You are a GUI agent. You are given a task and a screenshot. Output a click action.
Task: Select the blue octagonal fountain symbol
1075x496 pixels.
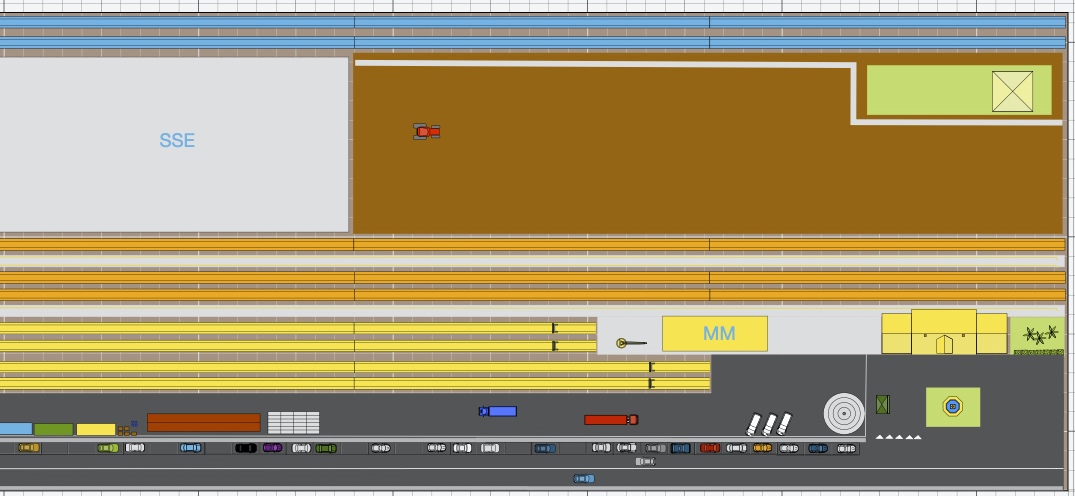[x=952, y=407]
